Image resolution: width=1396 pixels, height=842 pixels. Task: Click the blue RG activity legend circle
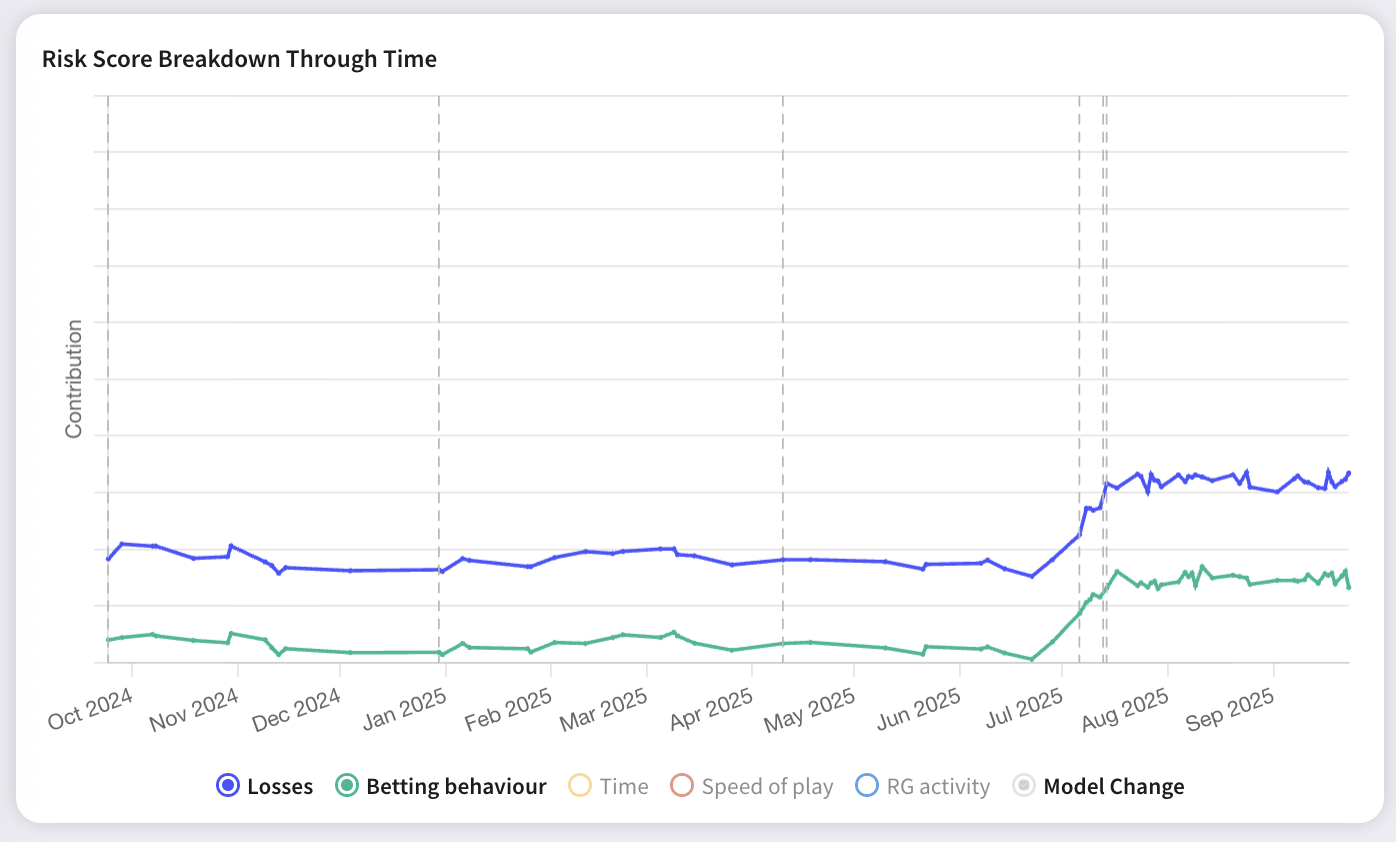[868, 786]
